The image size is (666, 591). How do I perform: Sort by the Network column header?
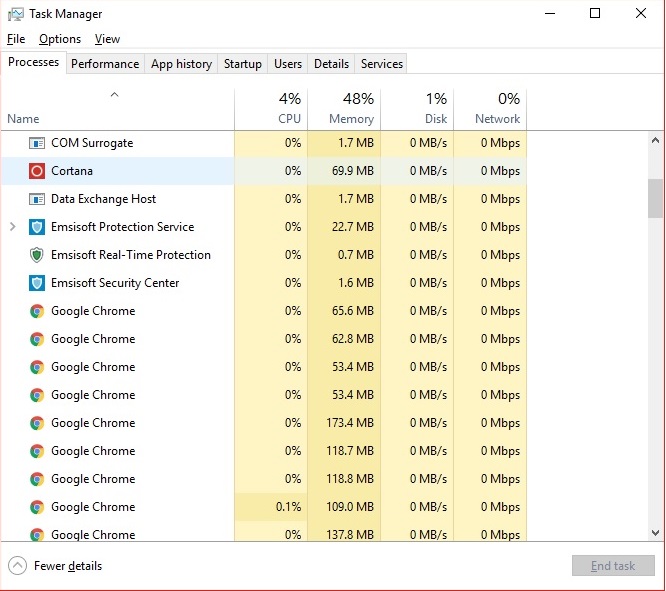[490, 109]
